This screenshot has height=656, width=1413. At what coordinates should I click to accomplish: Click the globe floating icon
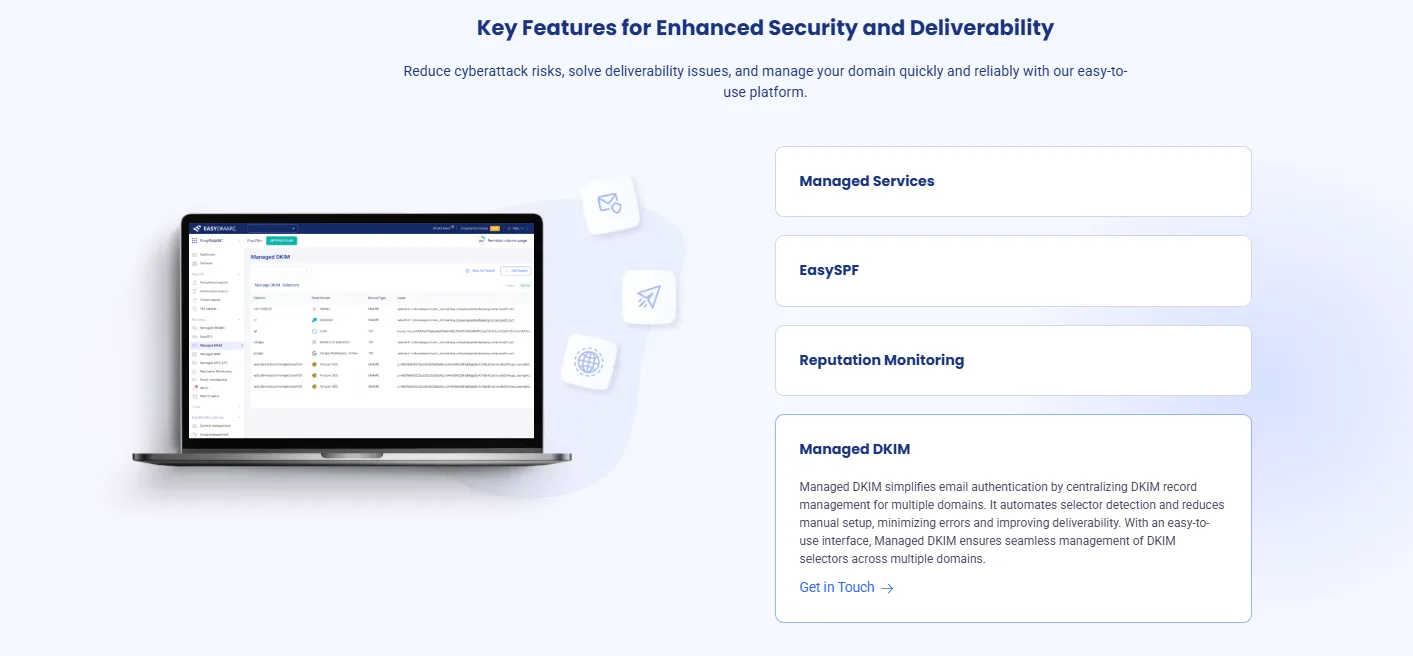[588, 360]
